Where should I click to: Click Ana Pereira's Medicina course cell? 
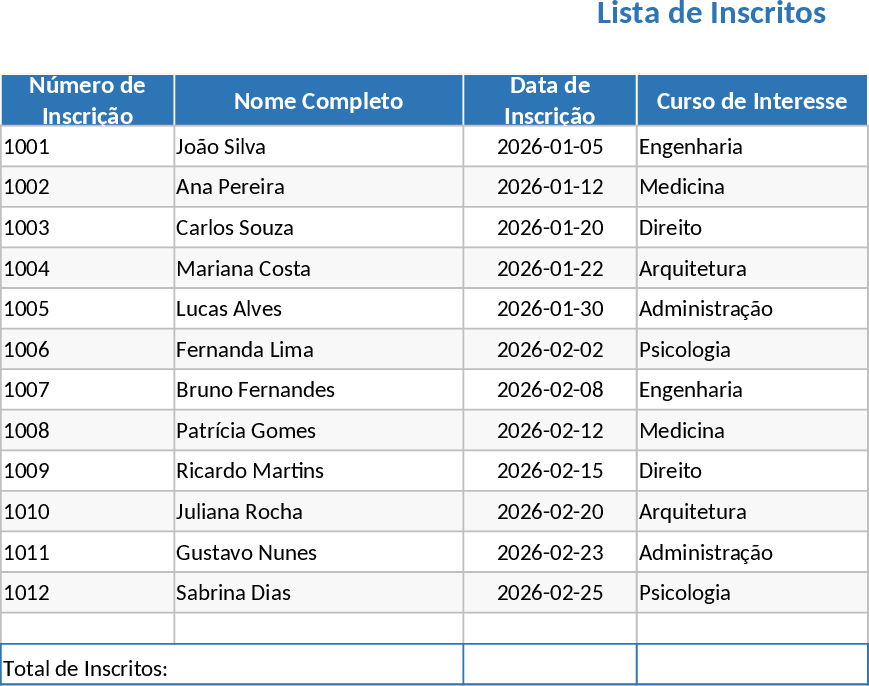[x=751, y=187]
